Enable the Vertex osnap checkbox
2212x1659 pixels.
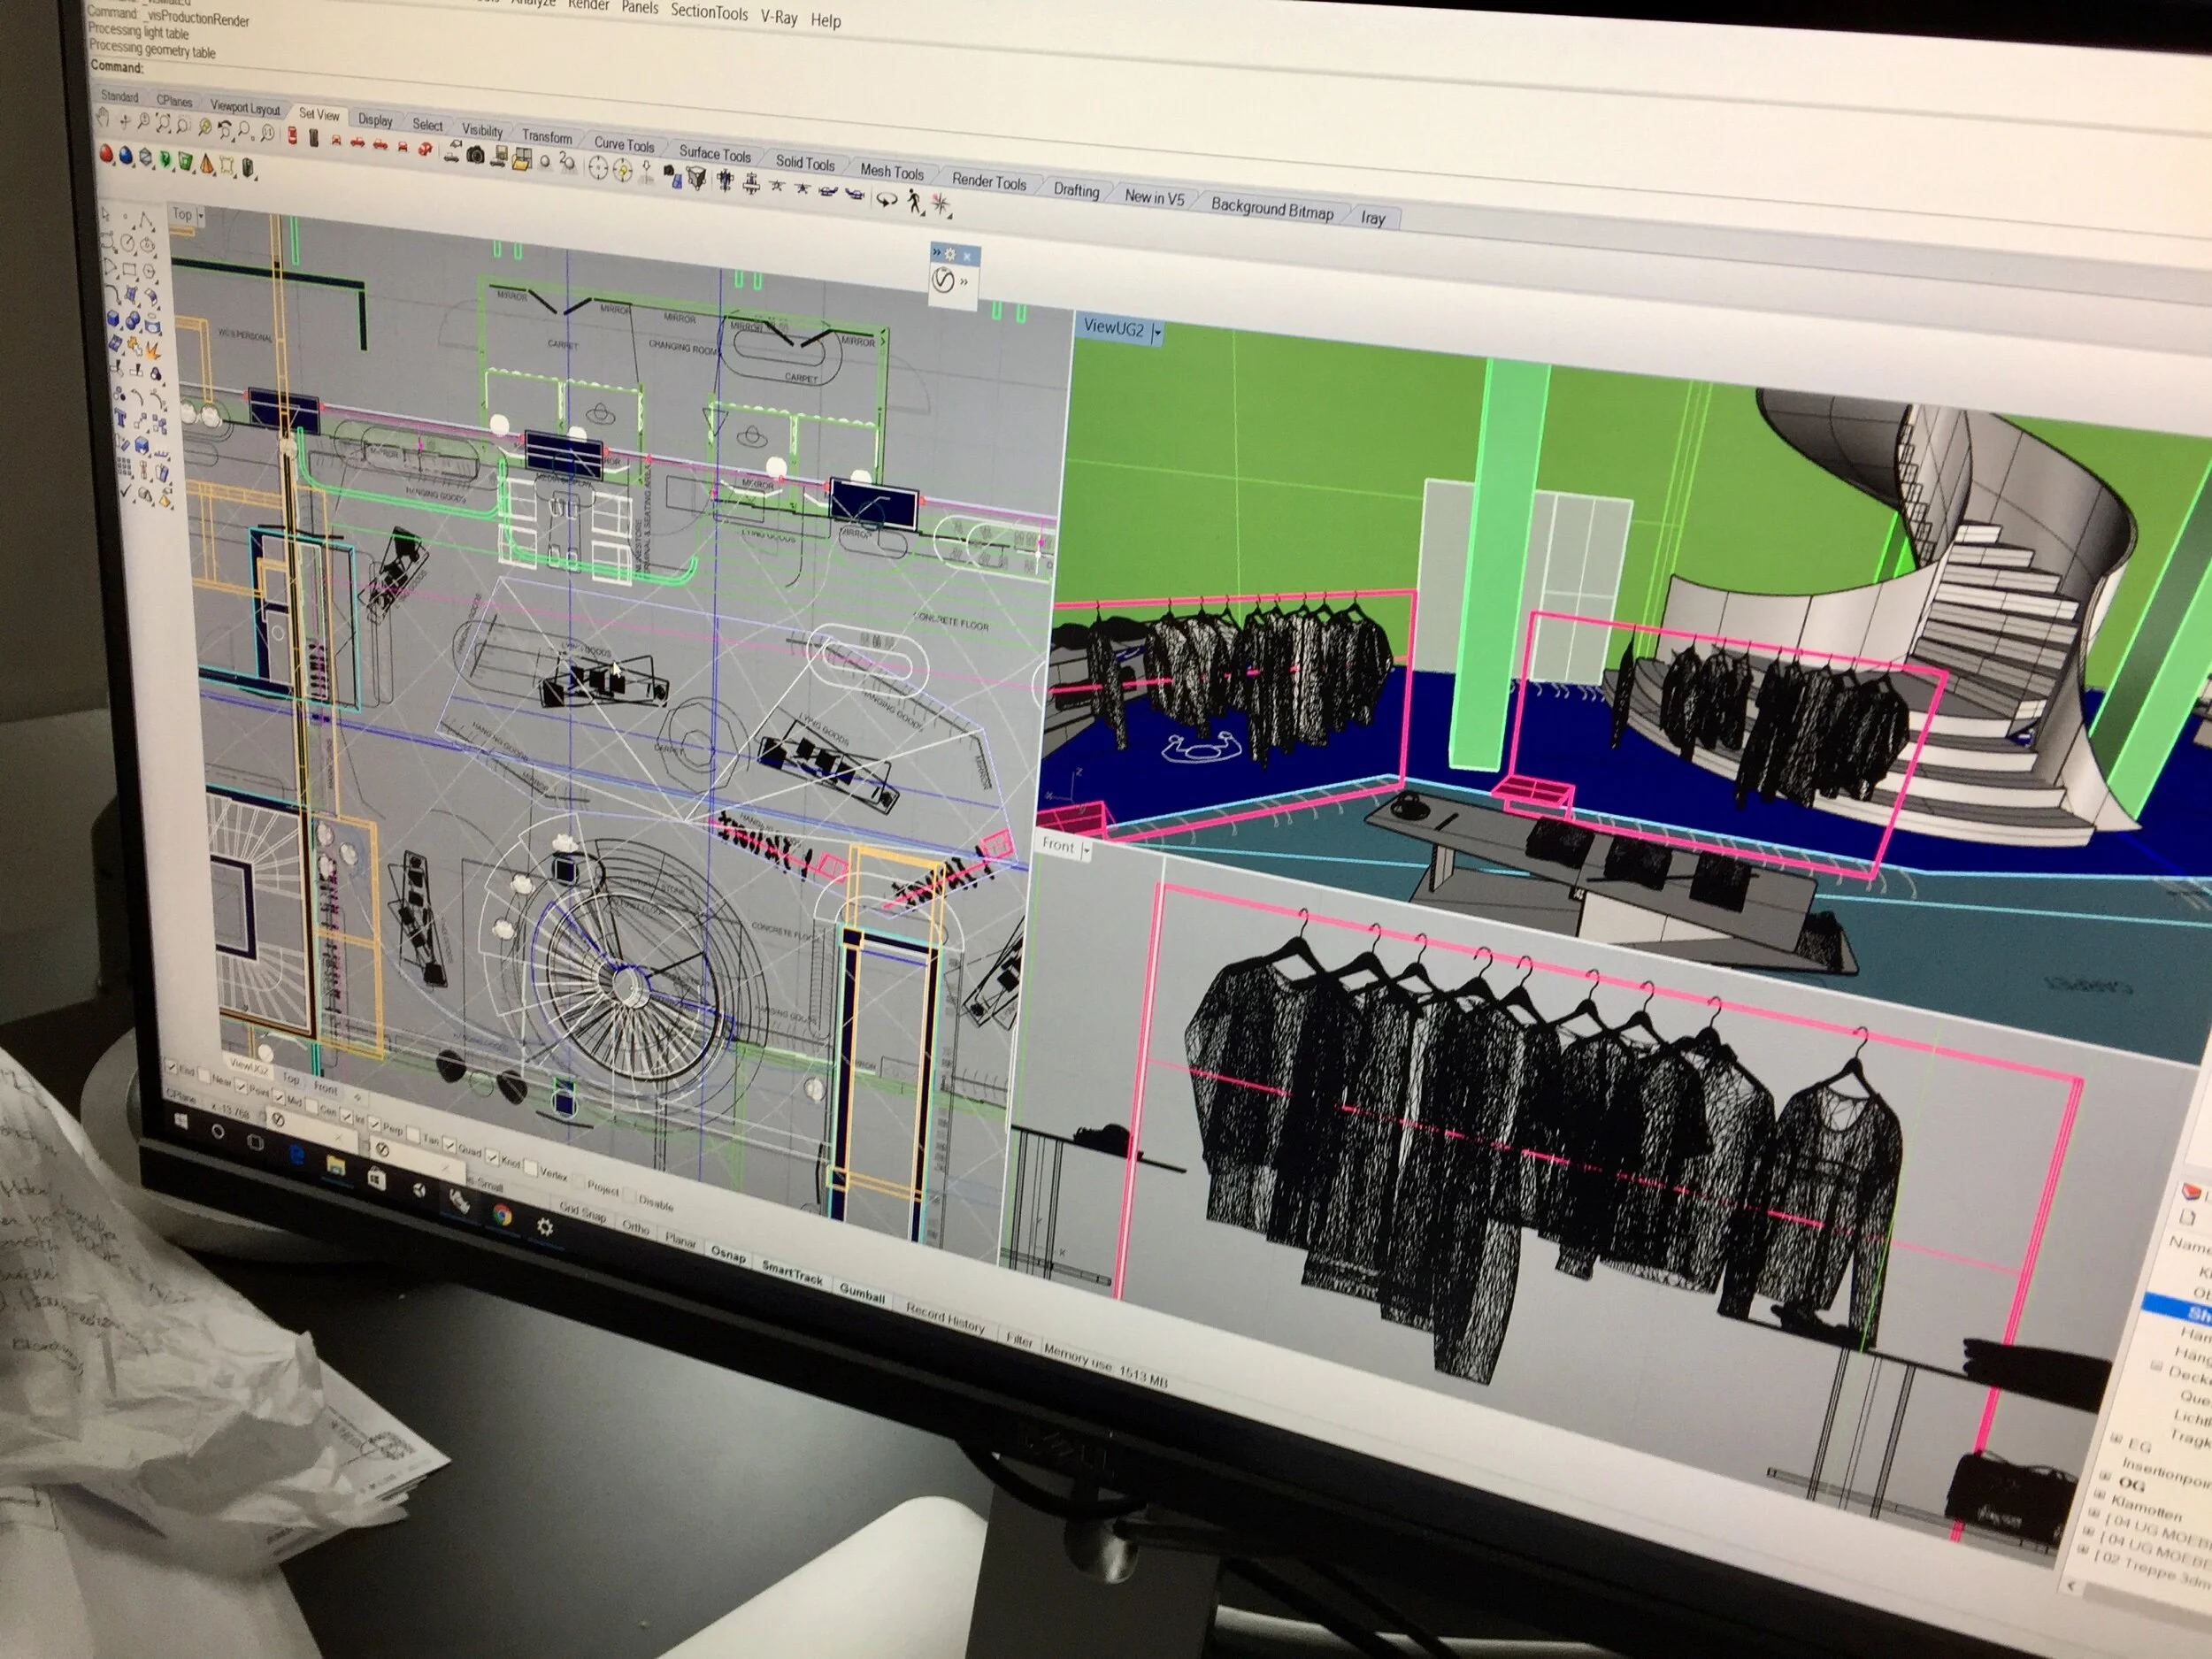[530, 1168]
